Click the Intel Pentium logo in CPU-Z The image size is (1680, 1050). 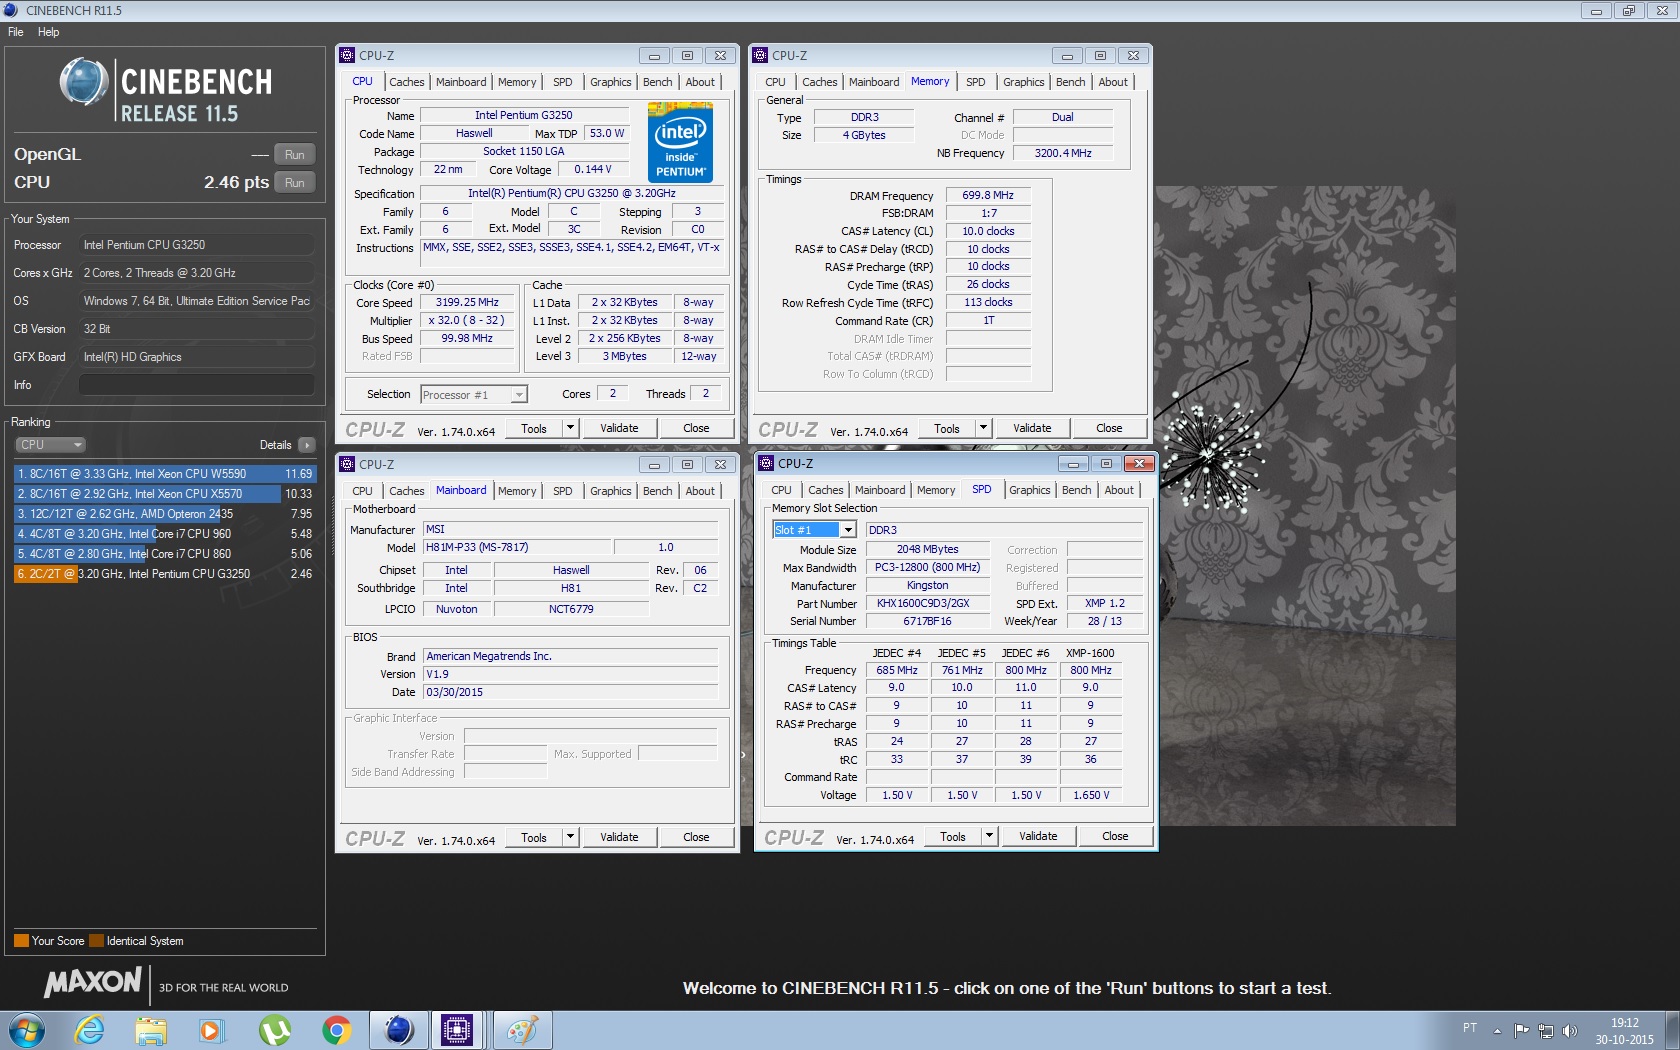680,143
